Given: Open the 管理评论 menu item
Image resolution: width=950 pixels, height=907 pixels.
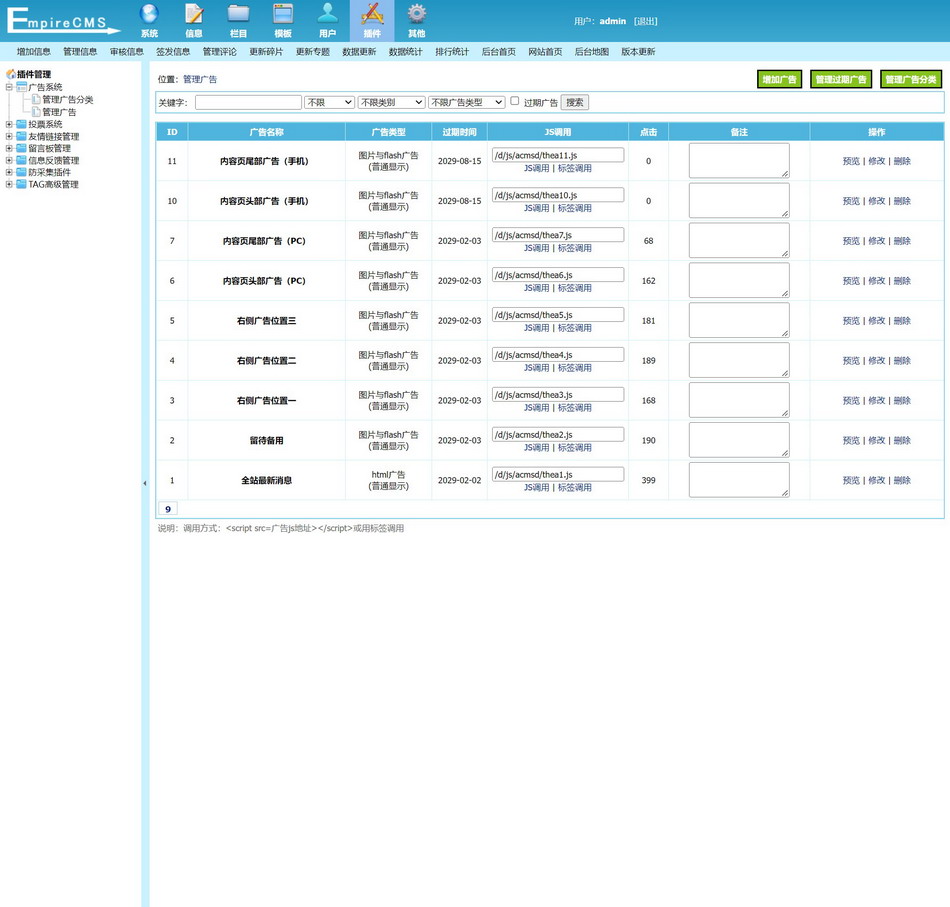Looking at the screenshot, I should (x=219, y=51).
